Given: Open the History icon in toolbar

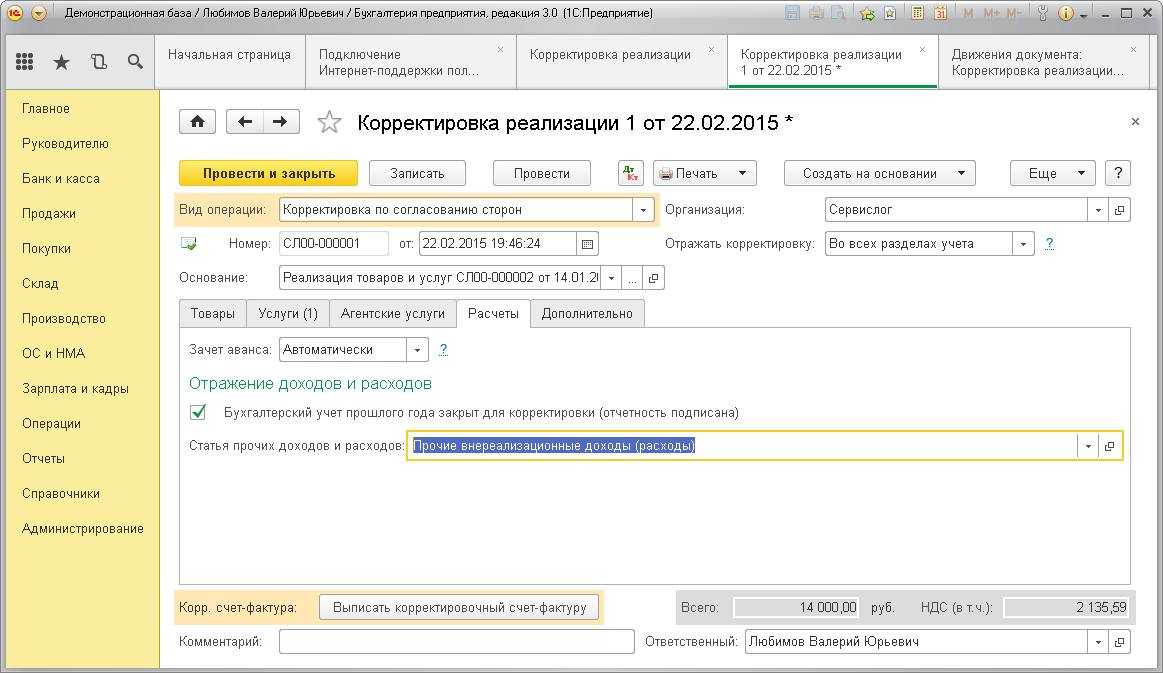Looking at the screenshot, I should point(98,62).
